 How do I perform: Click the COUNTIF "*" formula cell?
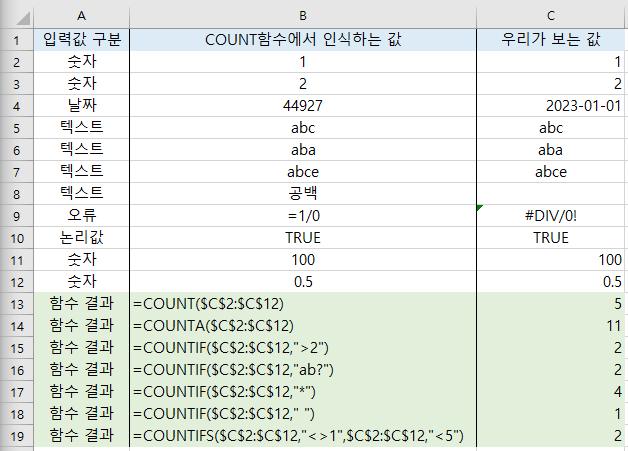(303, 393)
